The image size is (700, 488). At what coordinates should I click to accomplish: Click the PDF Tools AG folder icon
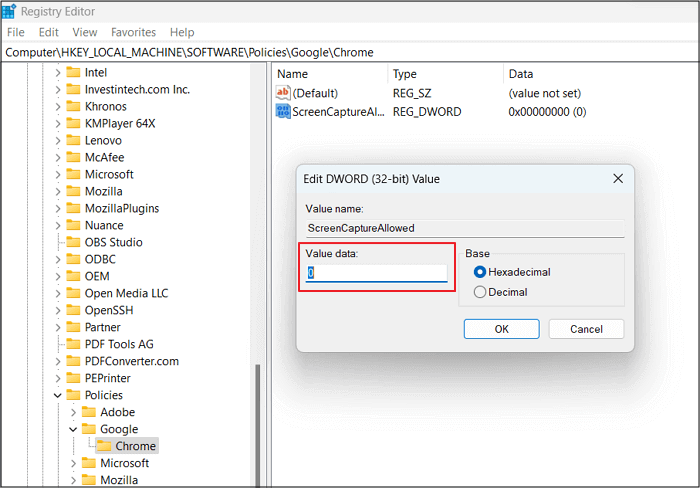click(x=73, y=344)
